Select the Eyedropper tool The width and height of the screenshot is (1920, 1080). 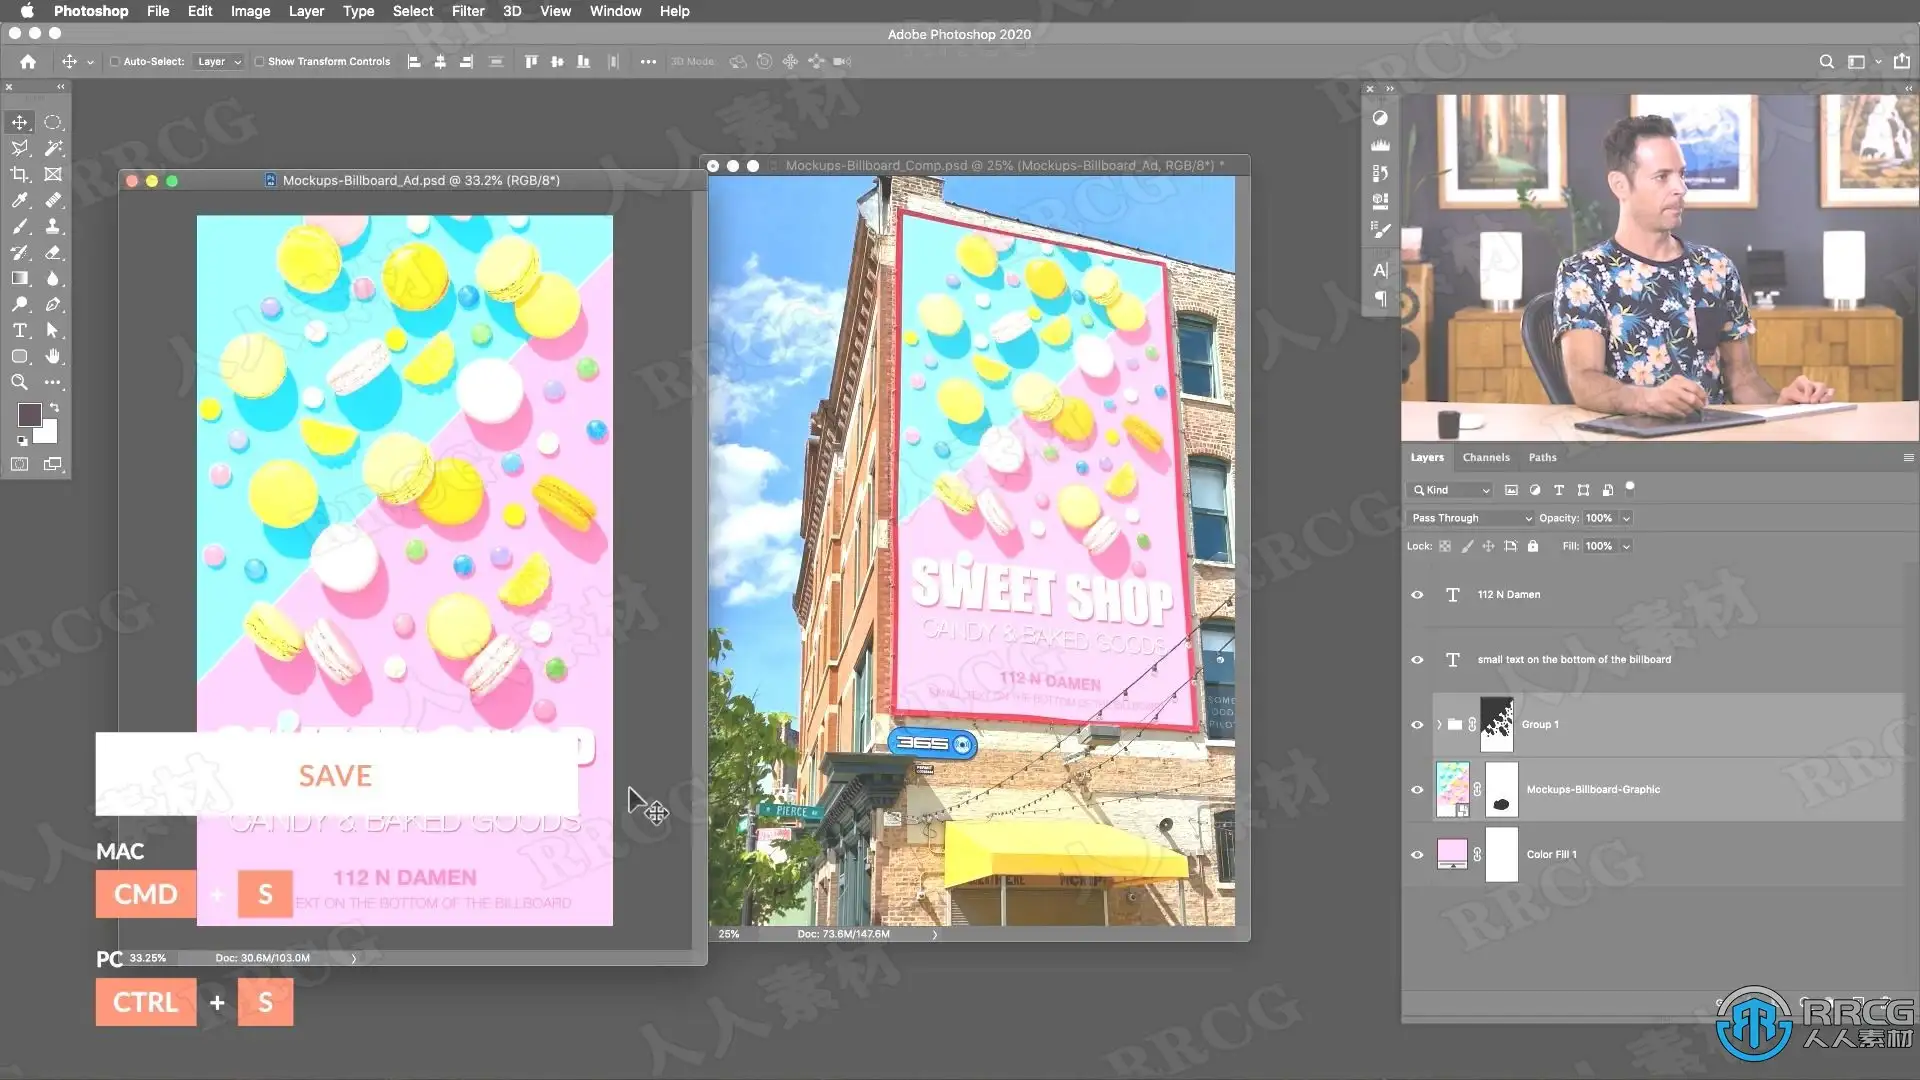point(19,200)
